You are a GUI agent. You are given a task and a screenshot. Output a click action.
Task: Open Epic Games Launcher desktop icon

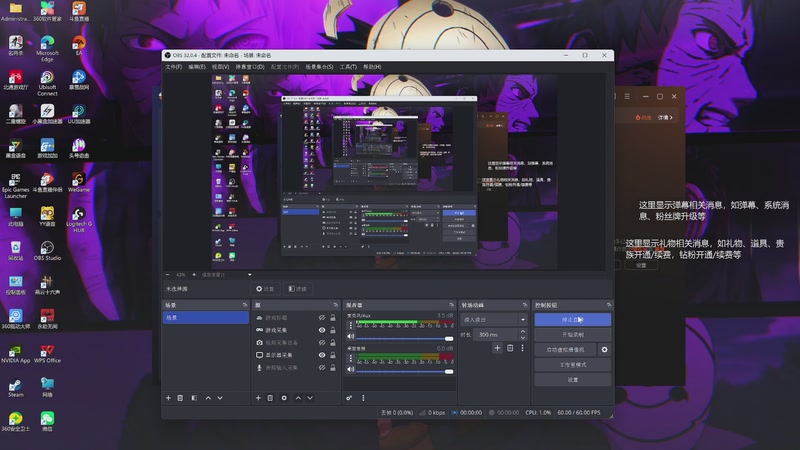click(15, 185)
